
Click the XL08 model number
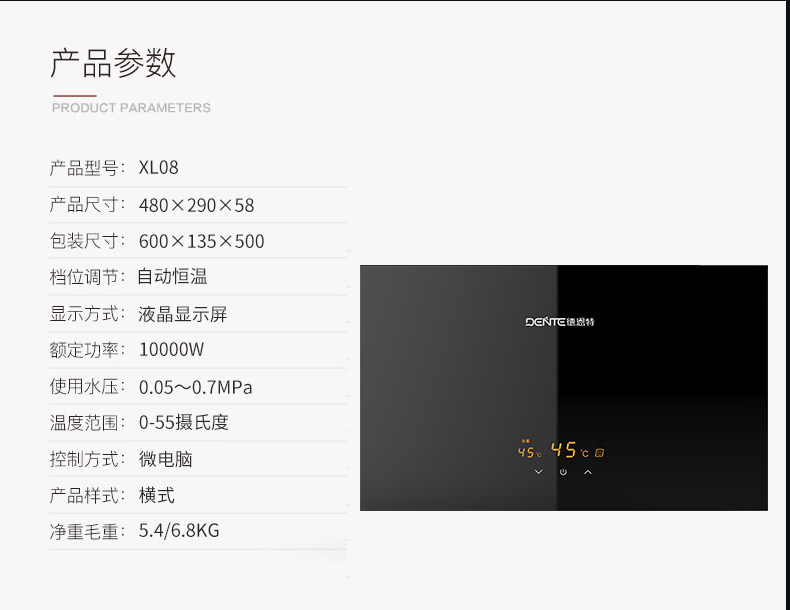(159, 168)
